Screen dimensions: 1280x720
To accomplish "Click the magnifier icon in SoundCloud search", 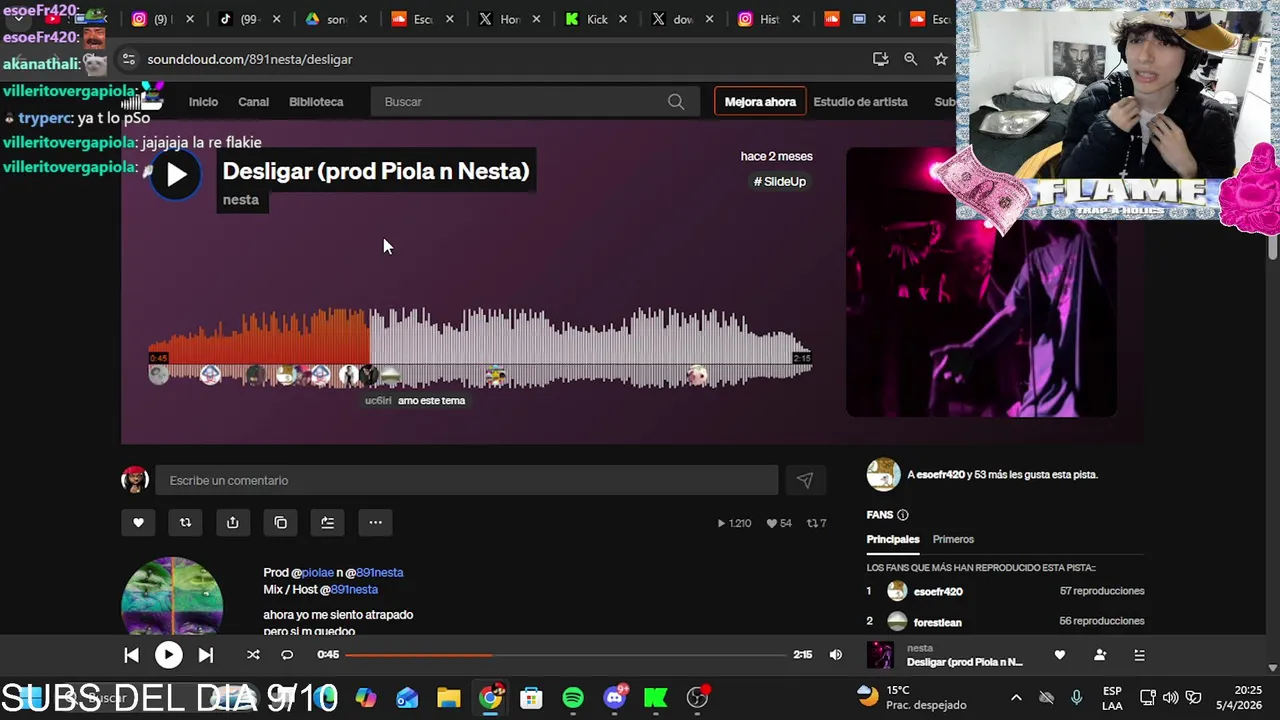I will click(x=676, y=102).
